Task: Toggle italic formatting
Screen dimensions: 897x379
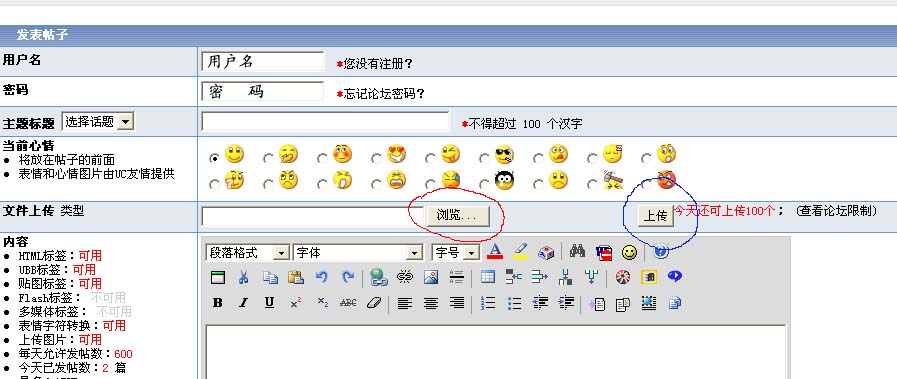Action: pos(243,304)
